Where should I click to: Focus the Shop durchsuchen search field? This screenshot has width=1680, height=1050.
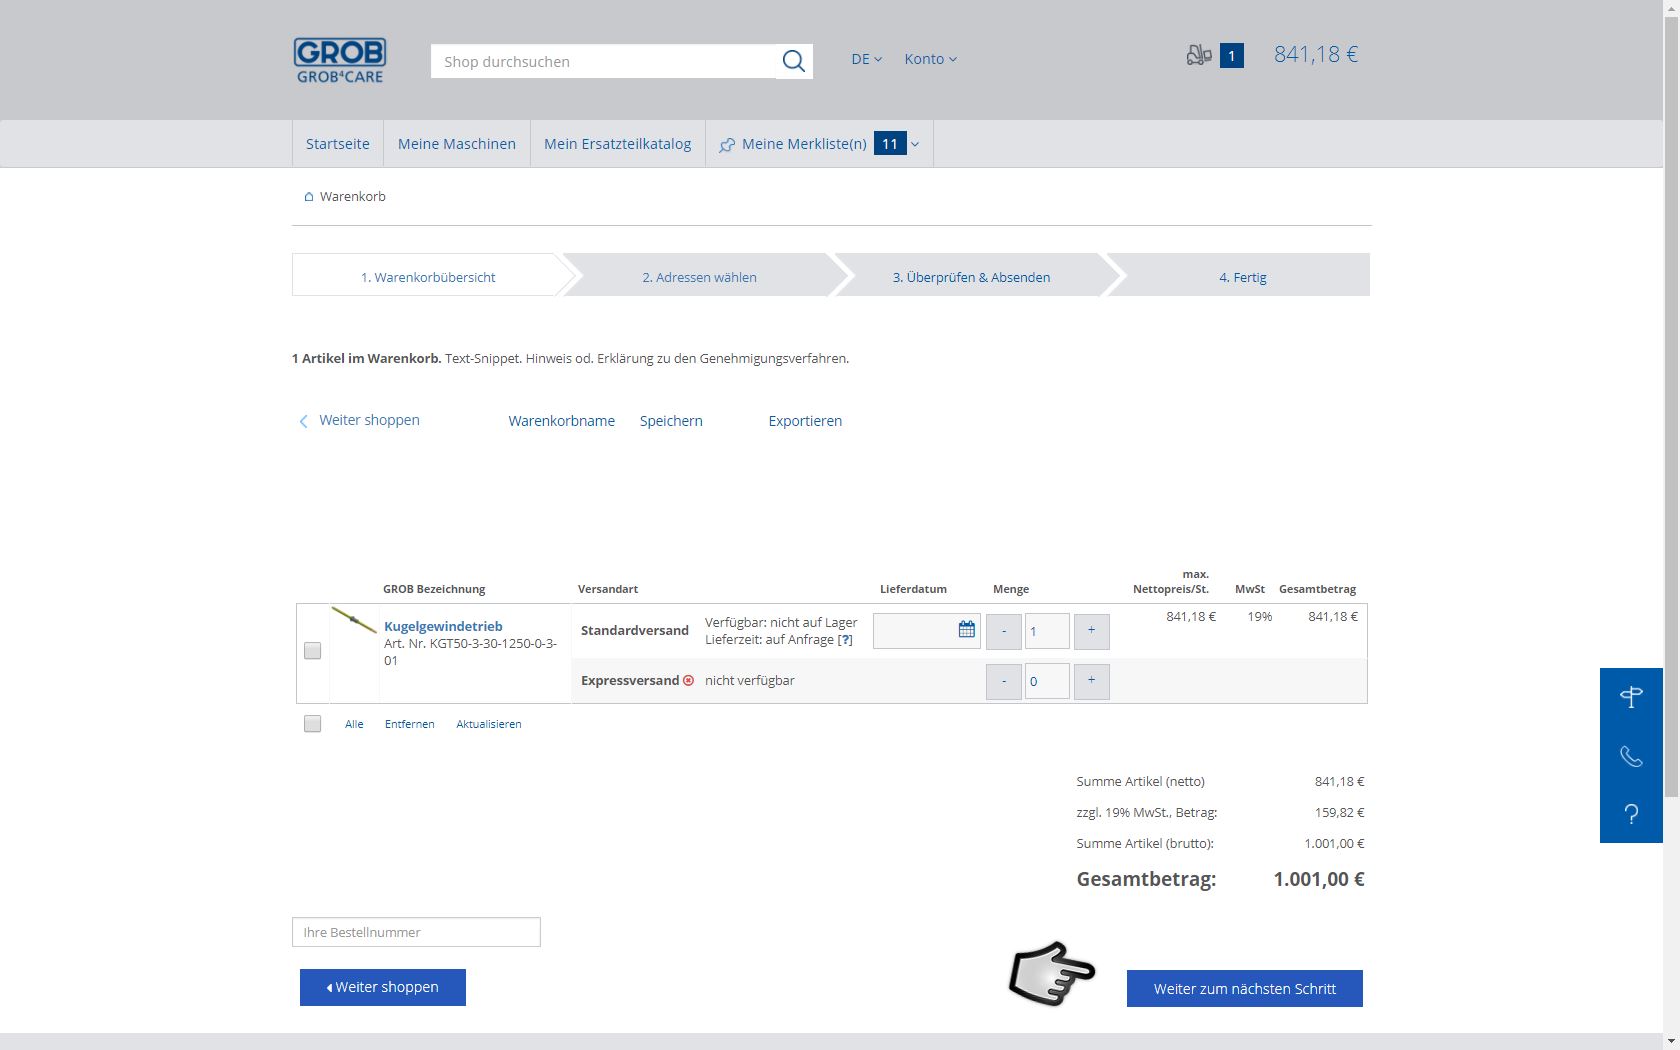click(x=604, y=61)
